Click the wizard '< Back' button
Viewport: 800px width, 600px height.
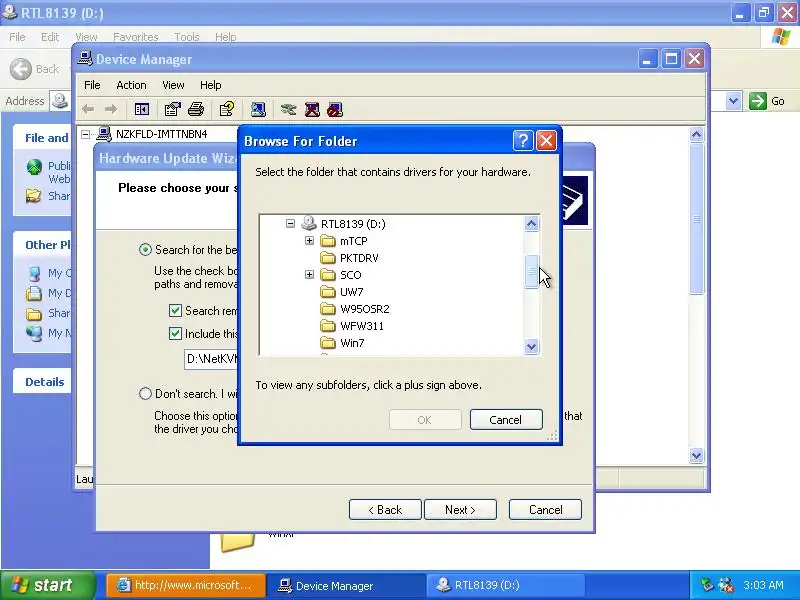click(385, 510)
